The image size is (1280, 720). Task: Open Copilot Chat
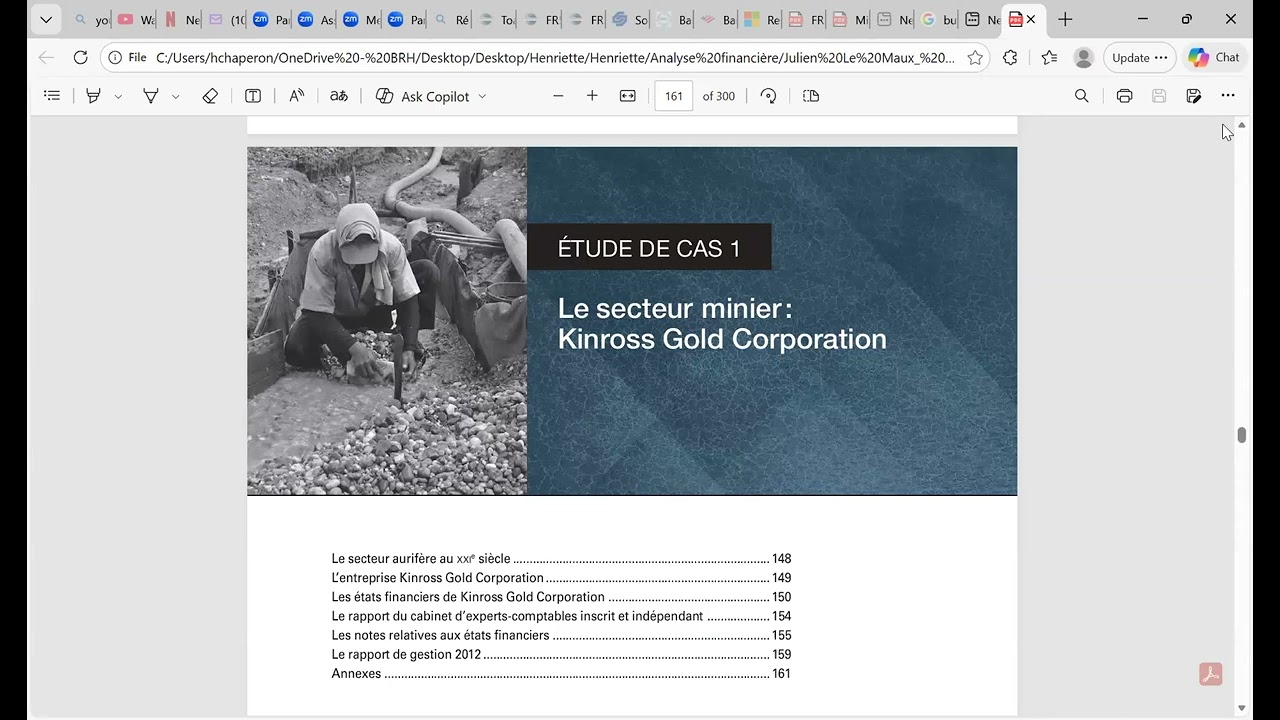click(x=1215, y=58)
